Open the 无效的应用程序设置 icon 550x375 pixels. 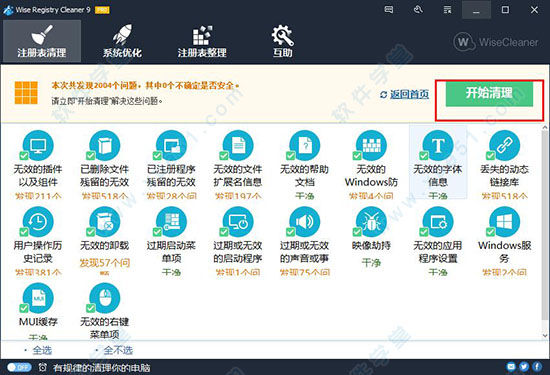click(438, 222)
